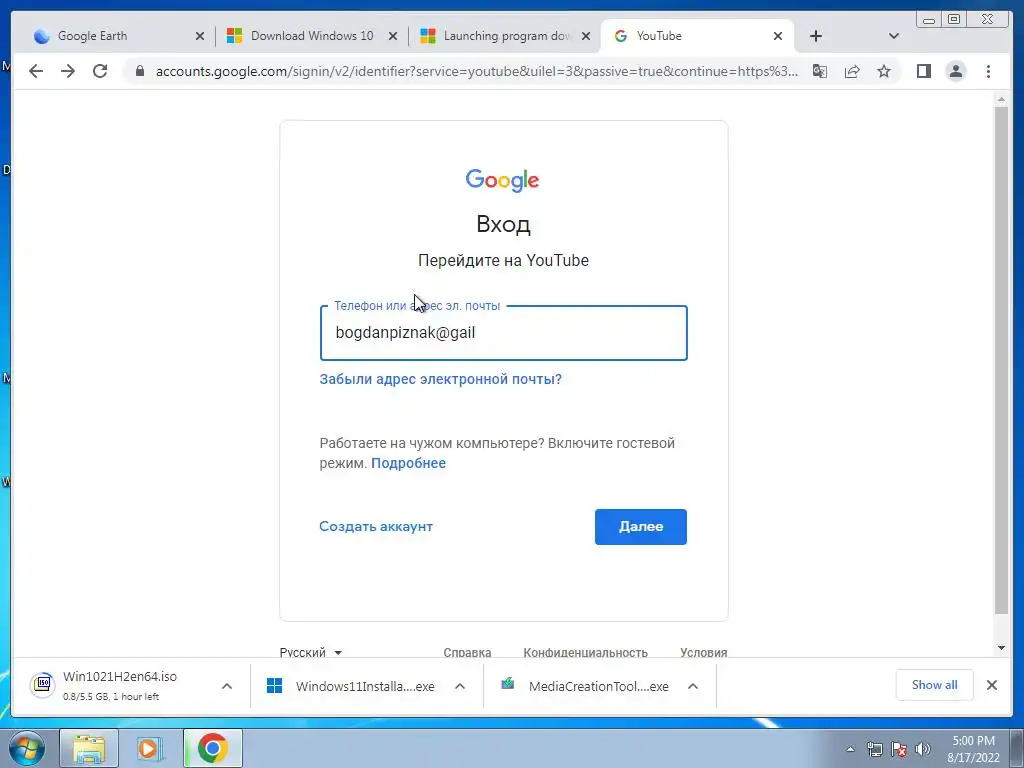This screenshot has height=768, width=1024.
Task: Open MediaCreationTool....exe download item
Action: pos(586,686)
